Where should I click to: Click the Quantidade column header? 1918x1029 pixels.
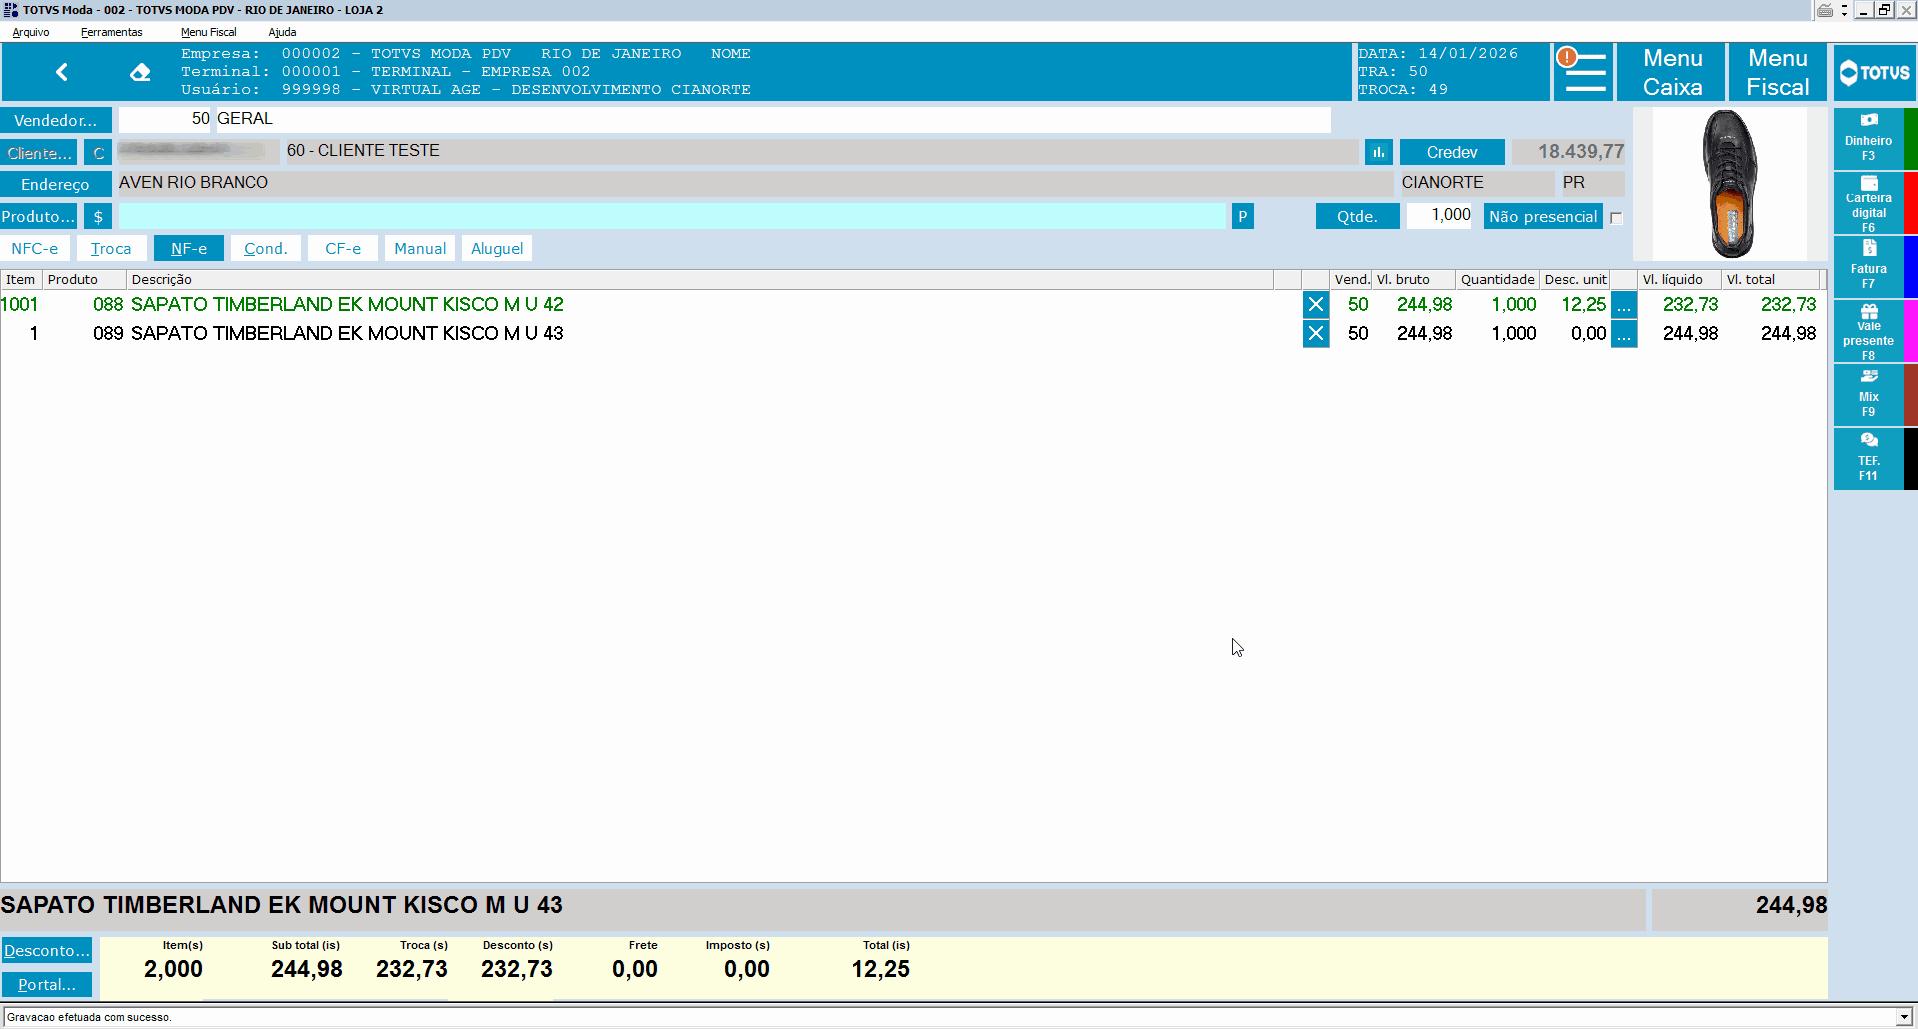coord(1497,280)
